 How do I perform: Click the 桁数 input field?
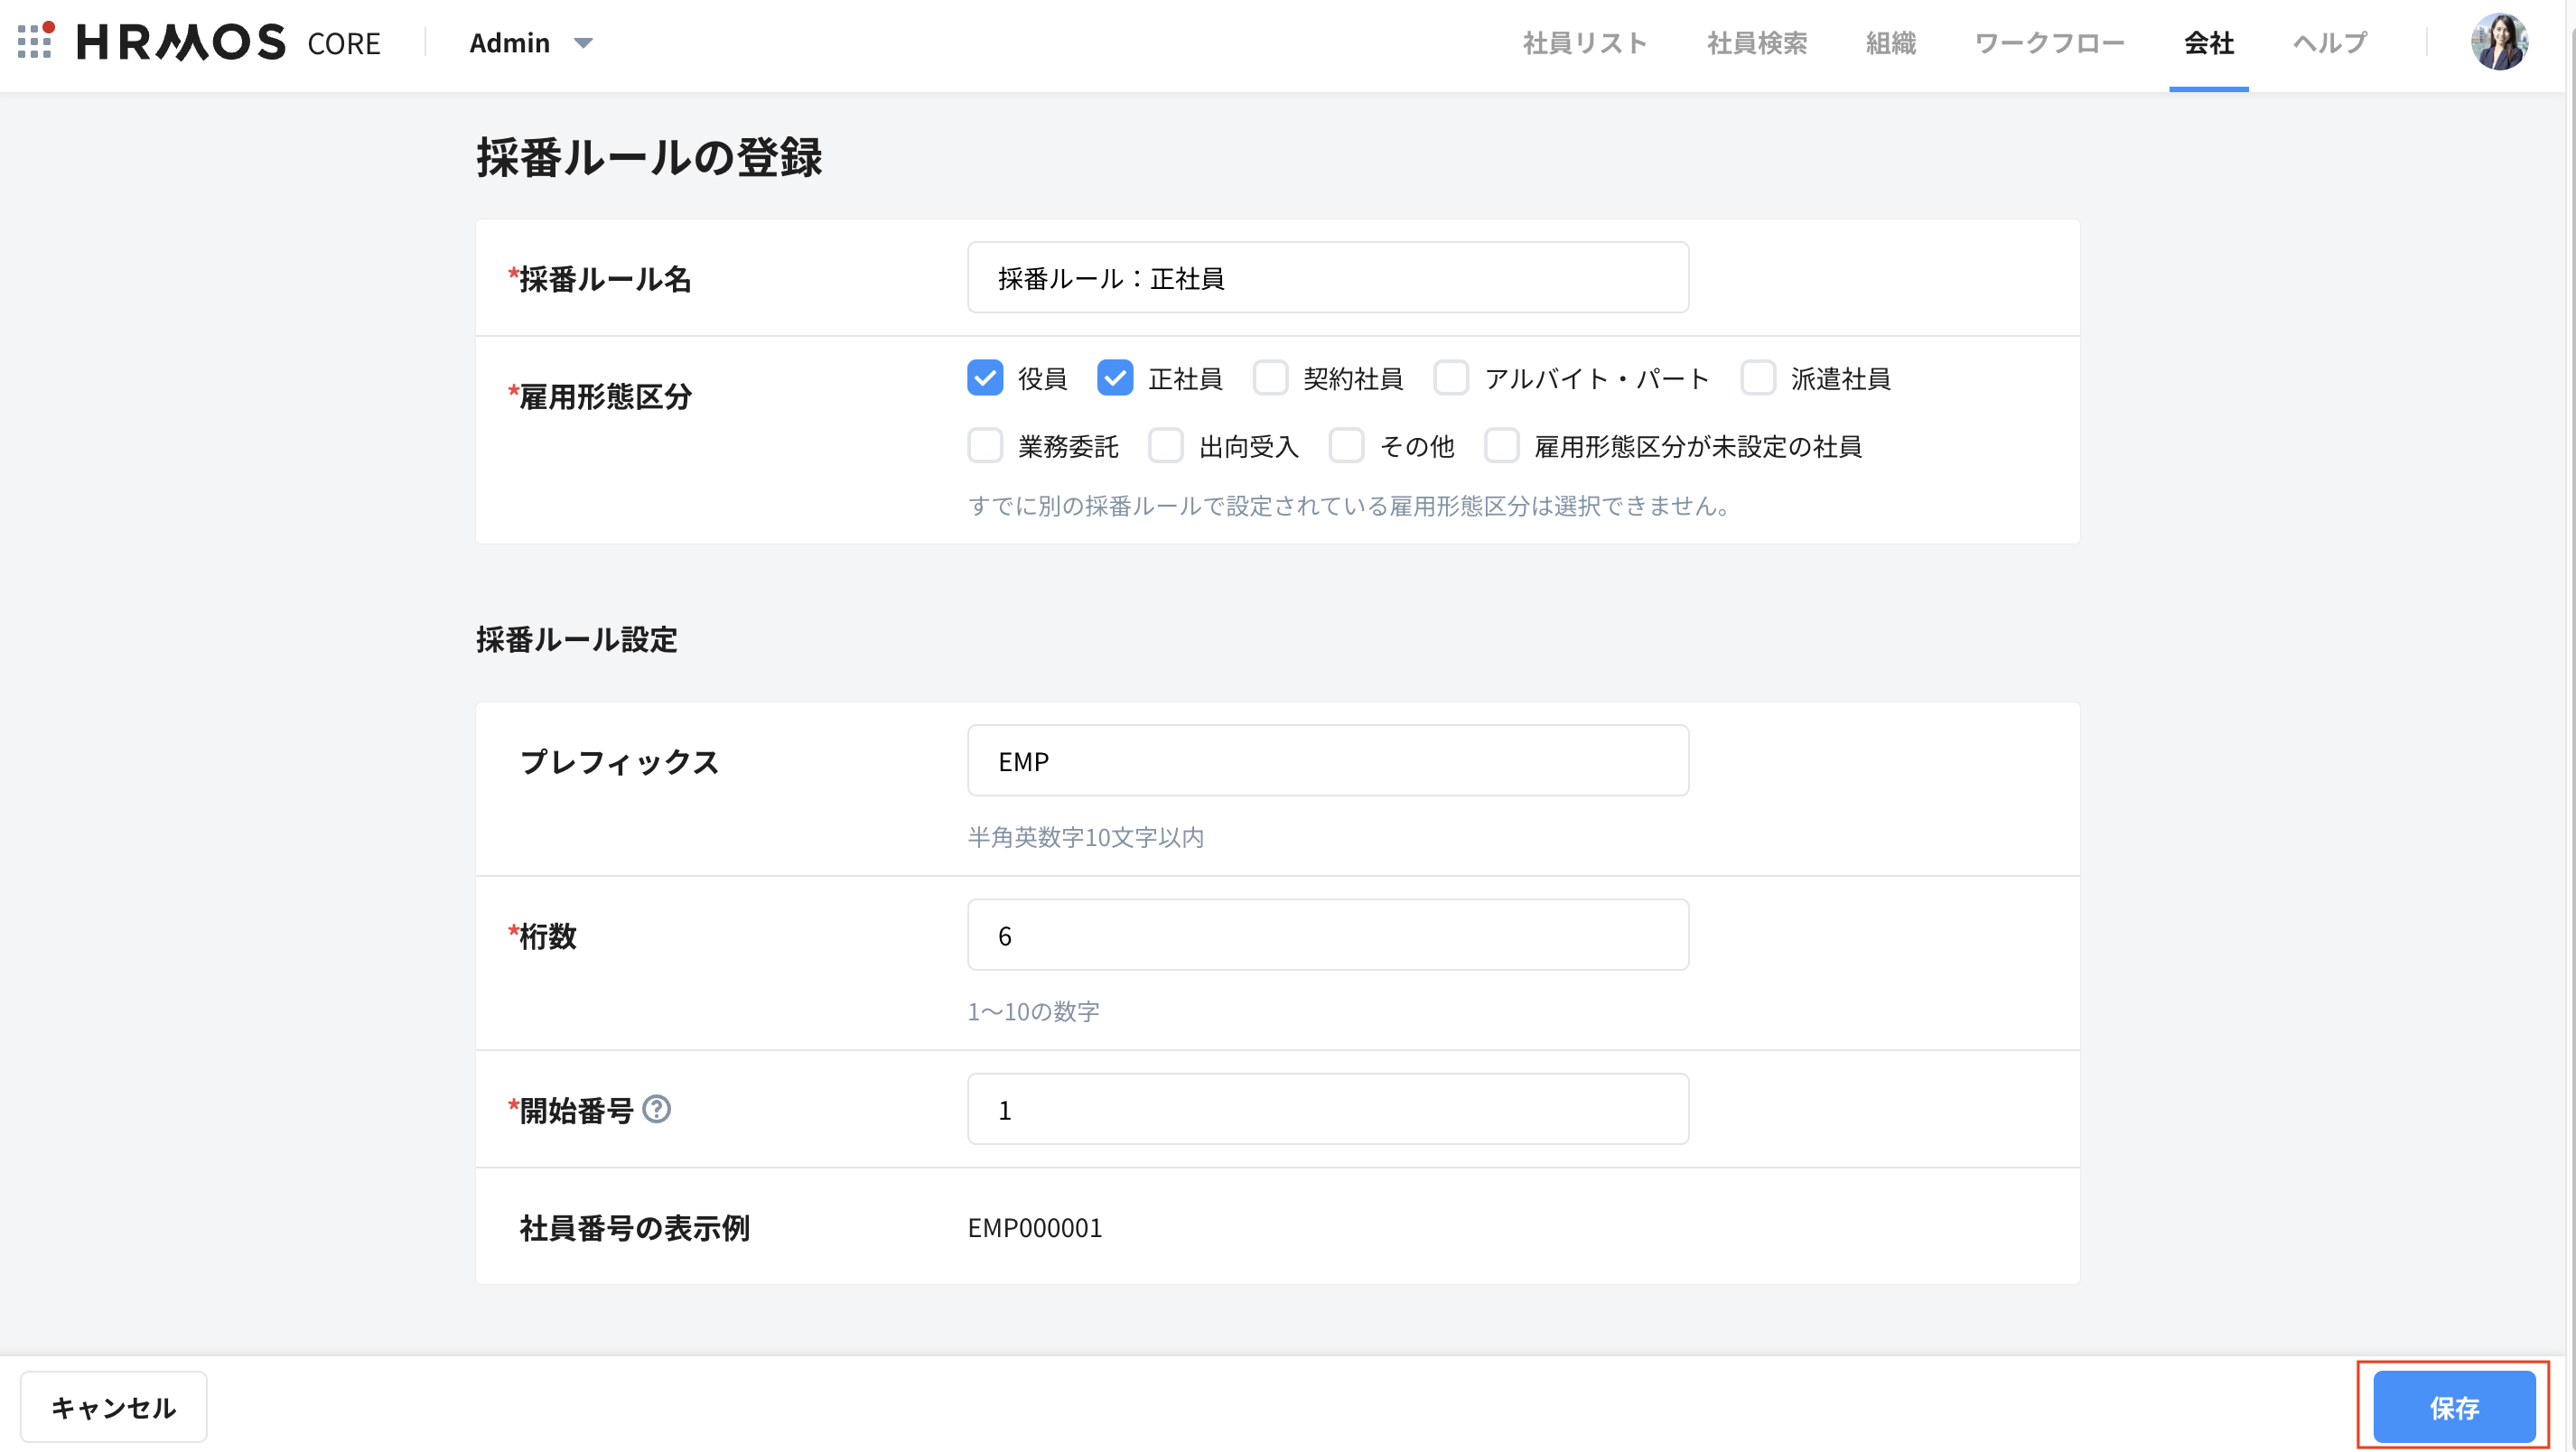pyautogui.click(x=1328, y=934)
